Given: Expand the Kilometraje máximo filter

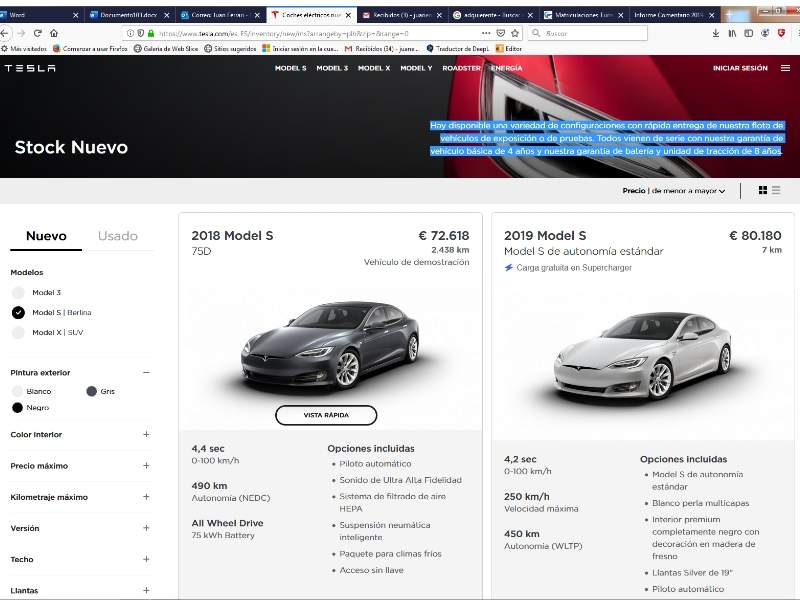Looking at the screenshot, I should [x=146, y=496].
